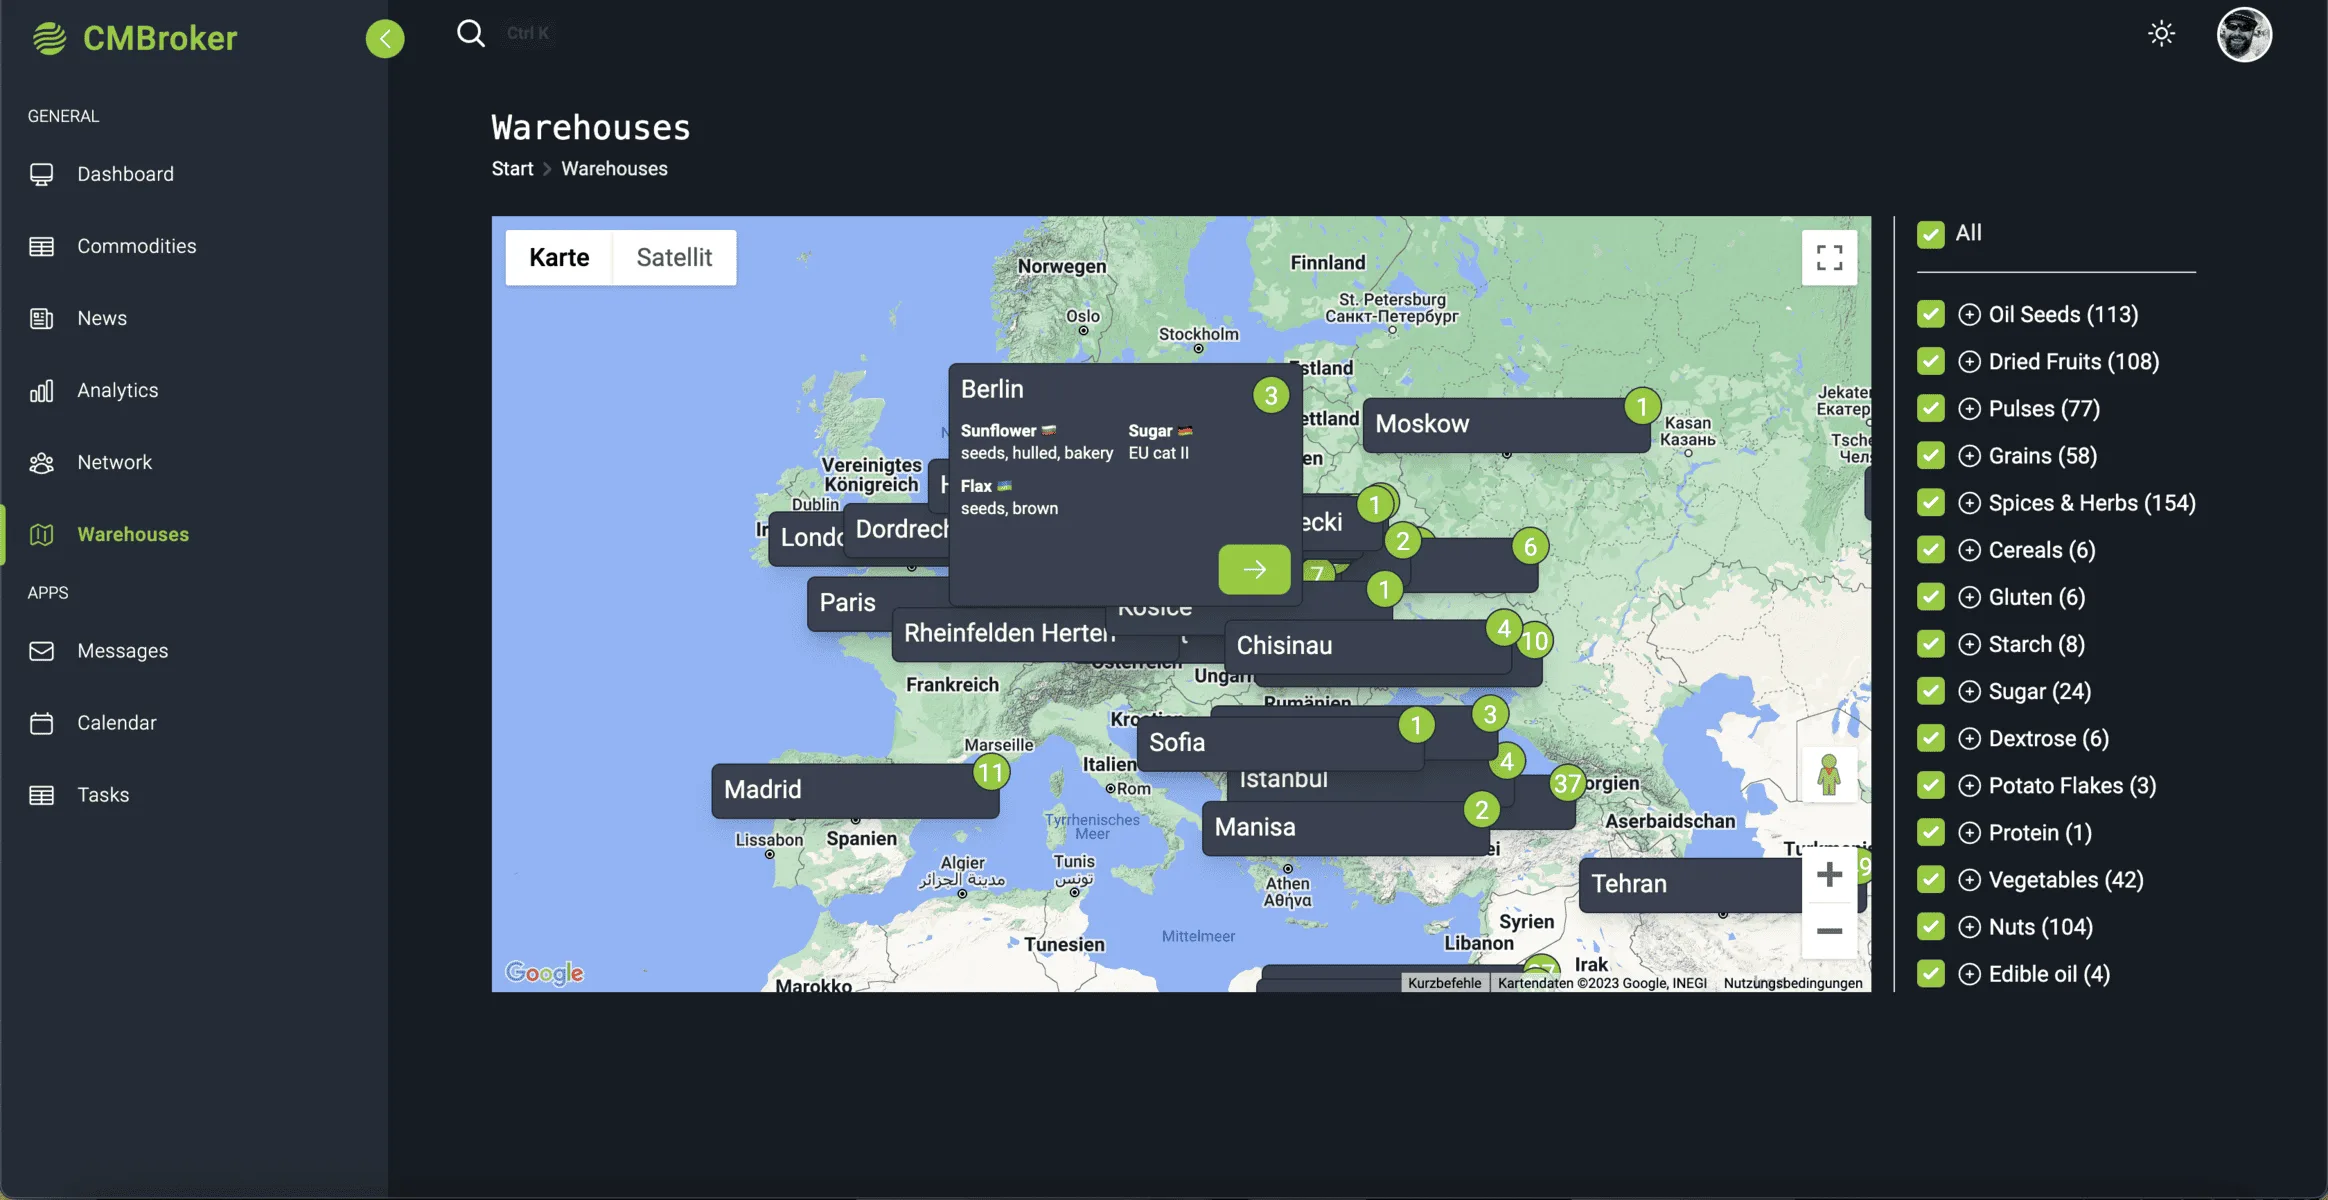Viewport: 2328px width, 1200px height.
Task: Collapse sidebar with green arrow button
Action: pos(385,39)
